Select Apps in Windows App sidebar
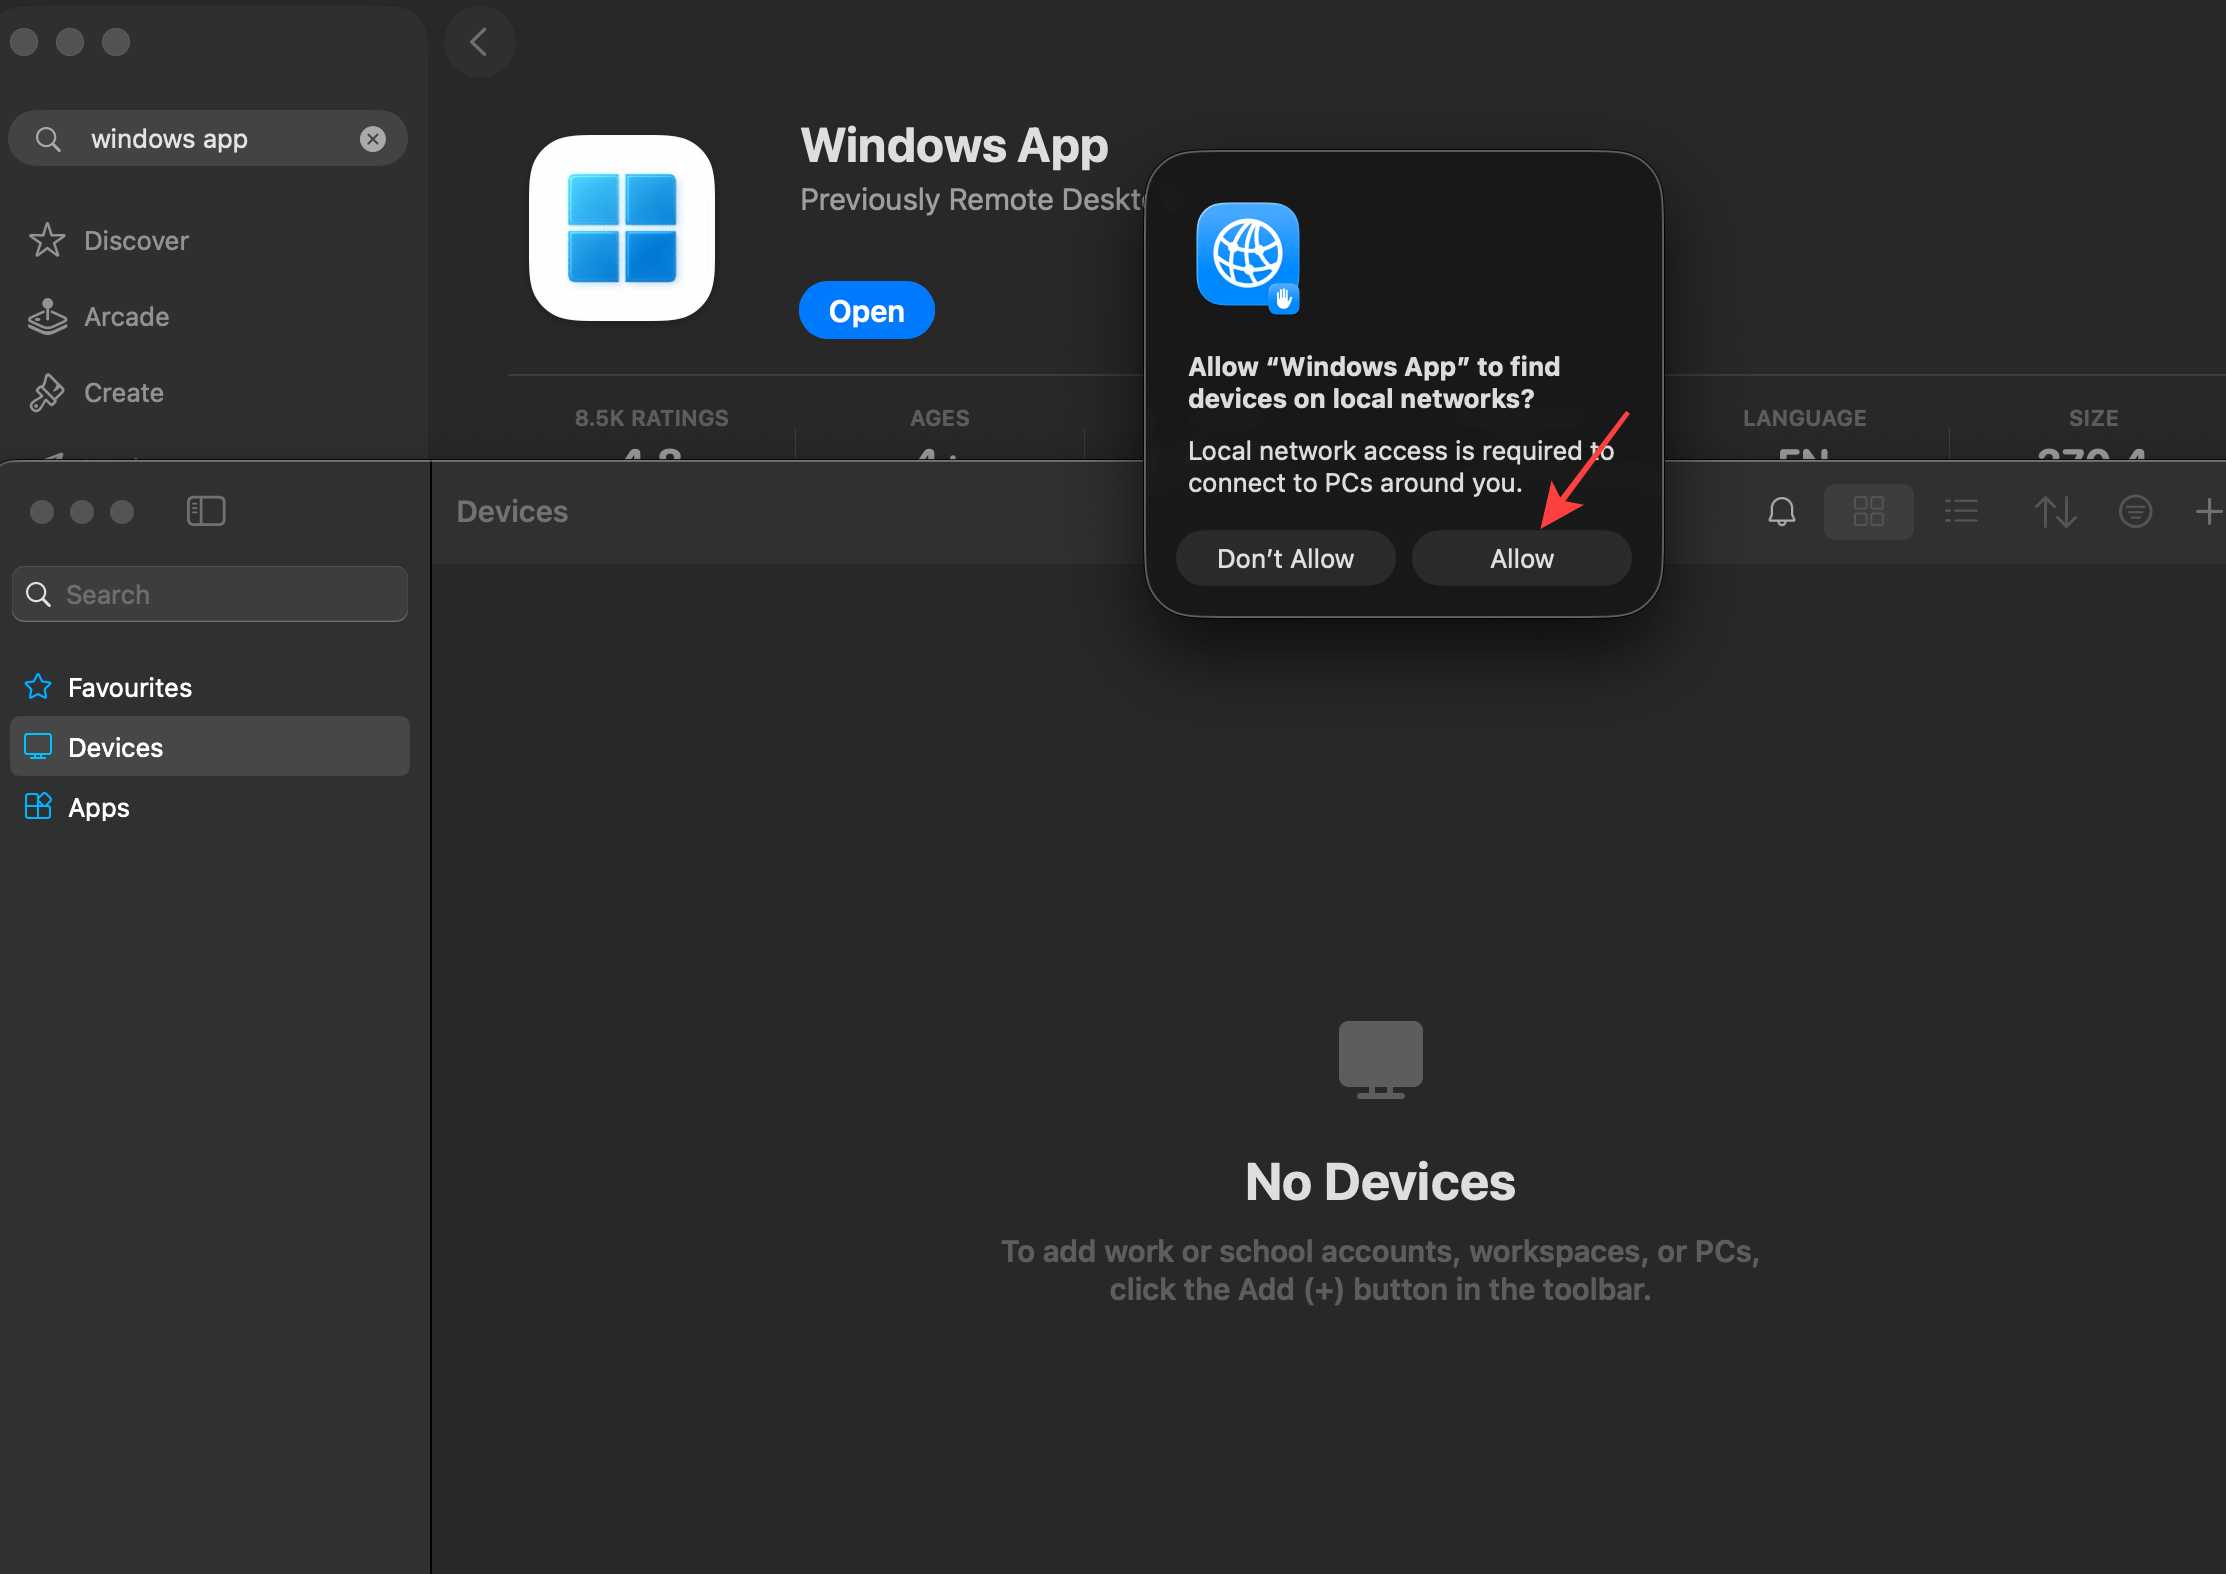This screenshot has width=2226, height=1574. (x=210, y=807)
